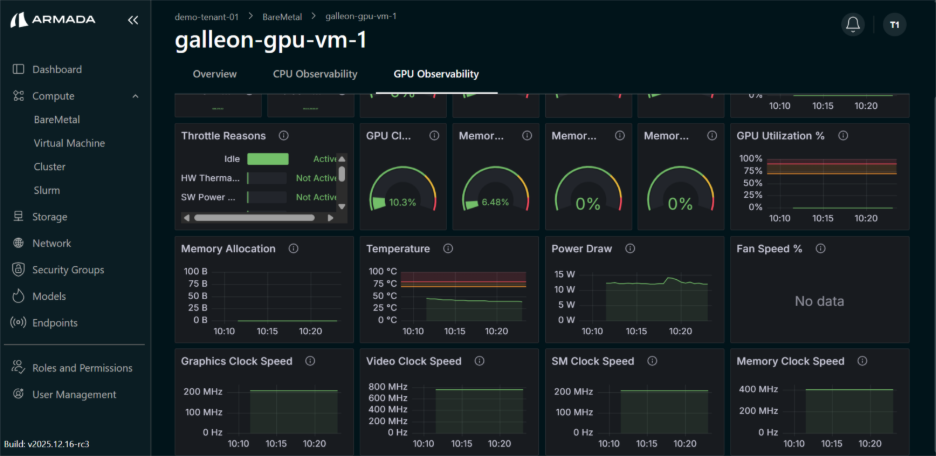The width and height of the screenshot is (936, 456).
Task: Open User Management page
Action: pos(74,394)
